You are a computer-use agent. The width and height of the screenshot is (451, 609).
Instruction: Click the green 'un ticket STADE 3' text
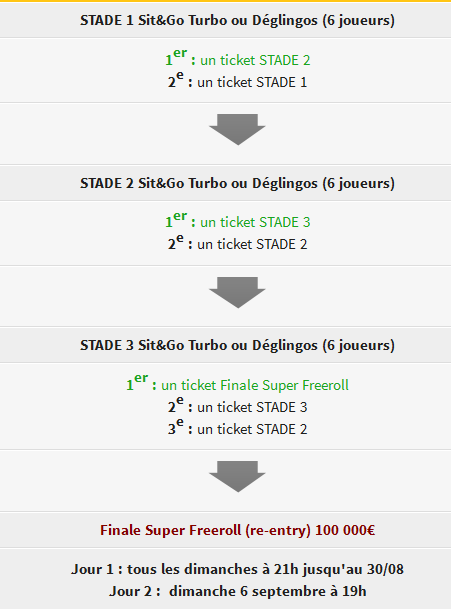[x=255, y=222]
